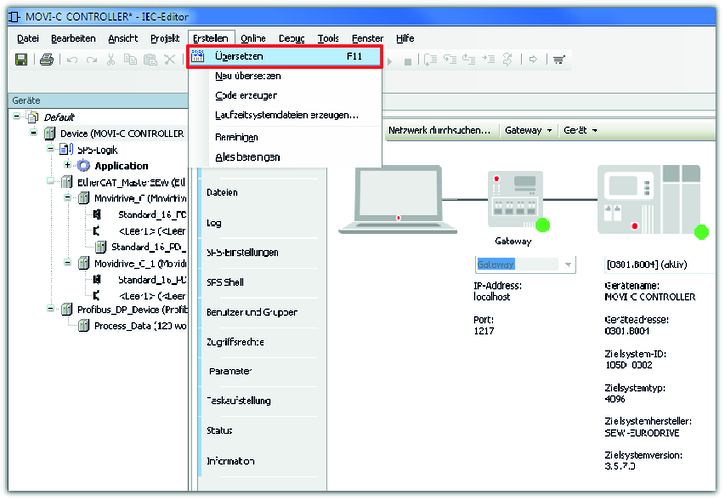725x501 pixels.
Task: Open the SPS Shell tab
Action: pyautogui.click(x=224, y=282)
